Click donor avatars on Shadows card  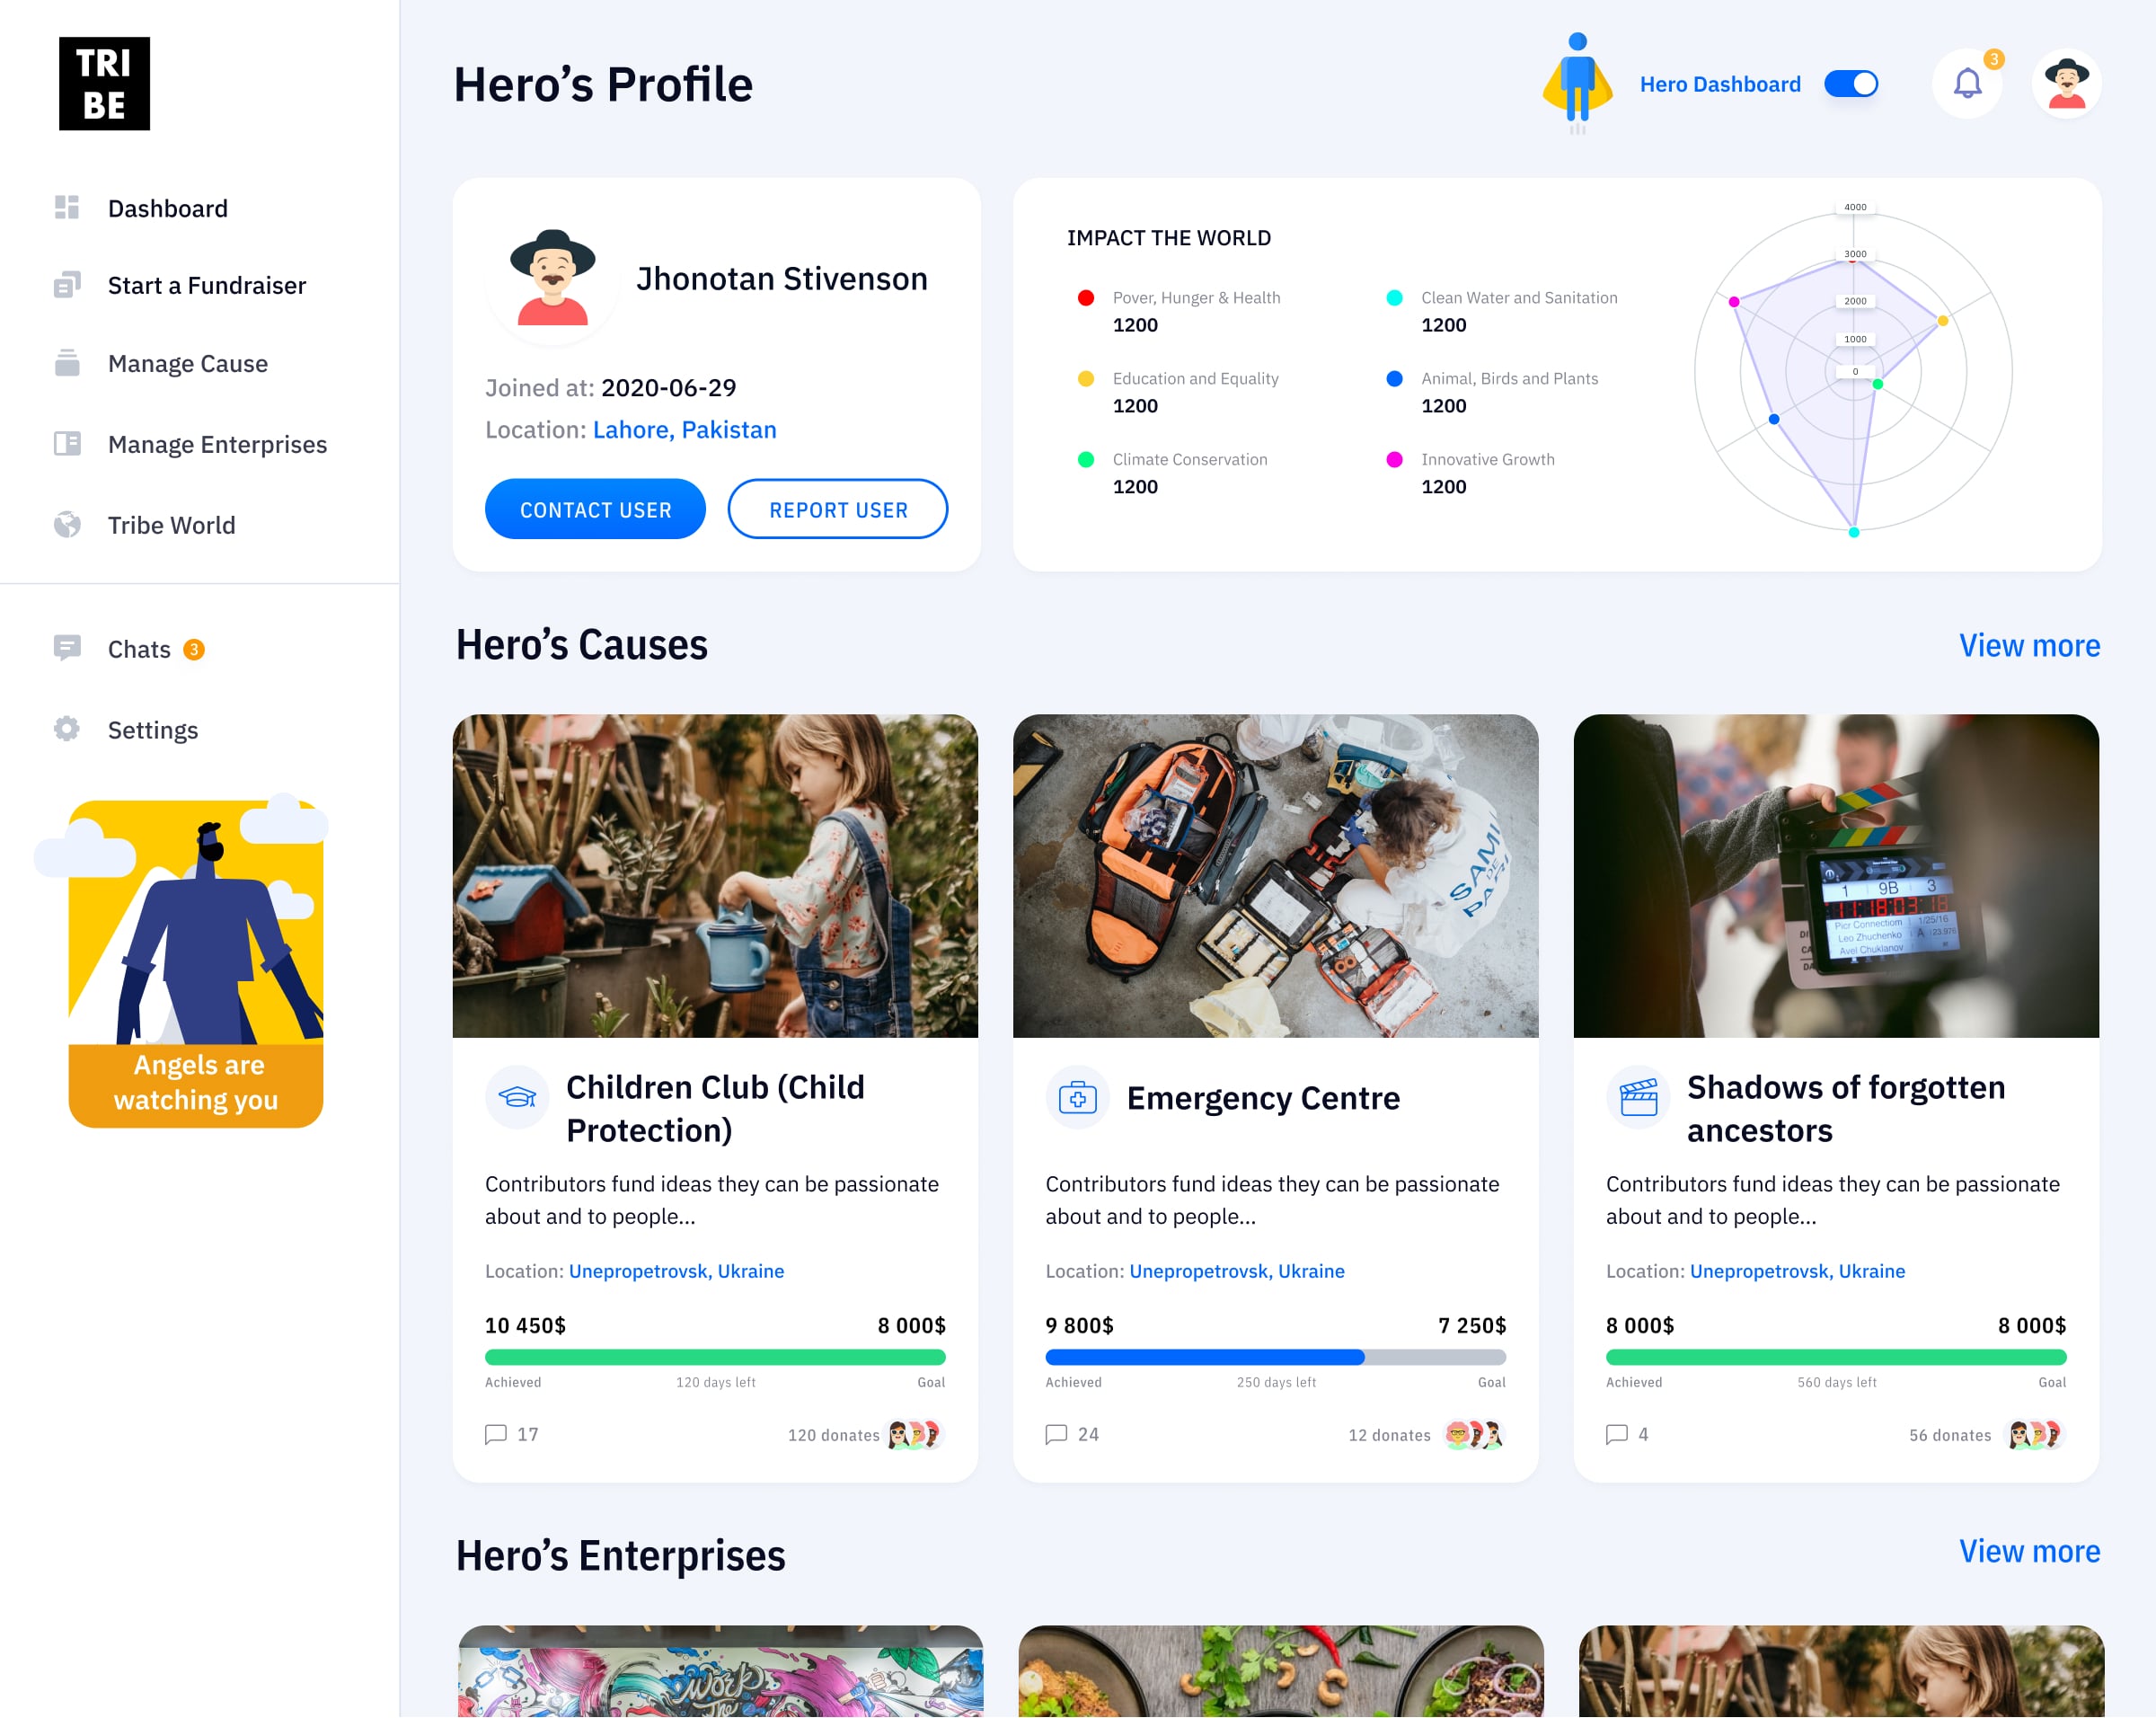pos(2036,1435)
